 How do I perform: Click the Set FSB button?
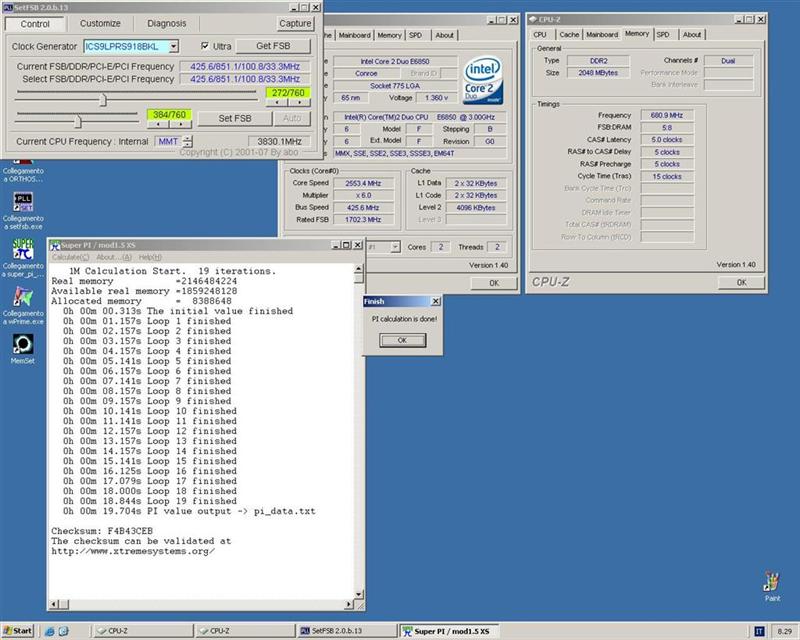tap(235, 118)
